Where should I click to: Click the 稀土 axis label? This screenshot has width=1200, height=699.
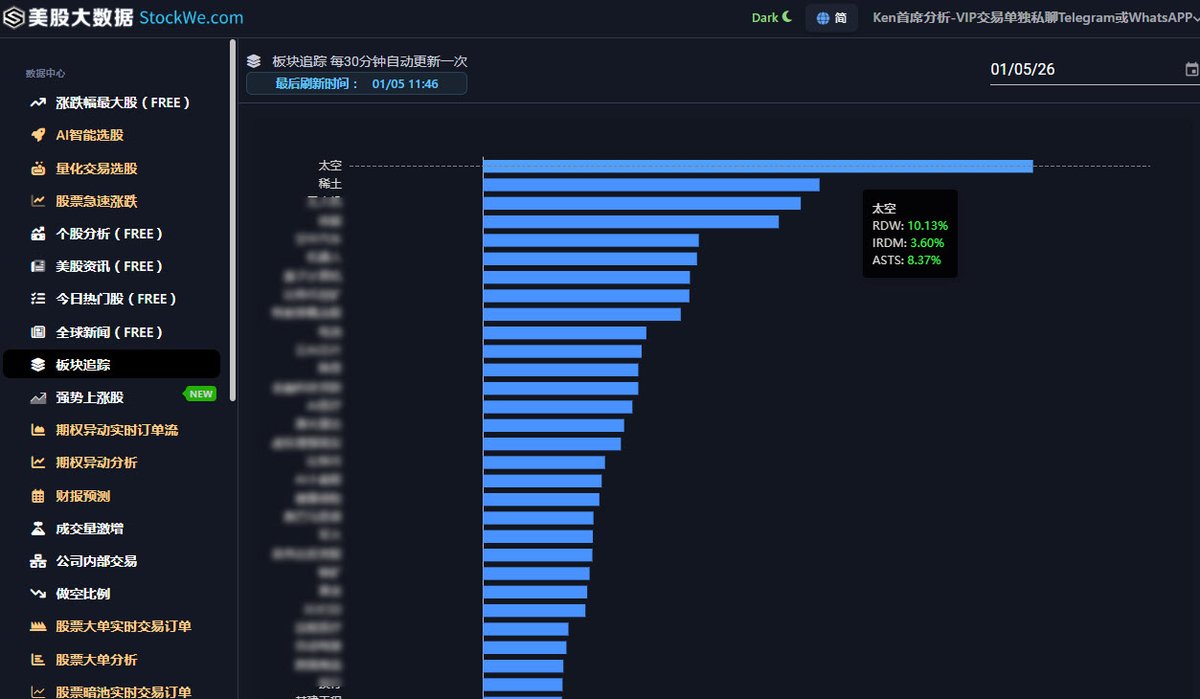pos(330,185)
